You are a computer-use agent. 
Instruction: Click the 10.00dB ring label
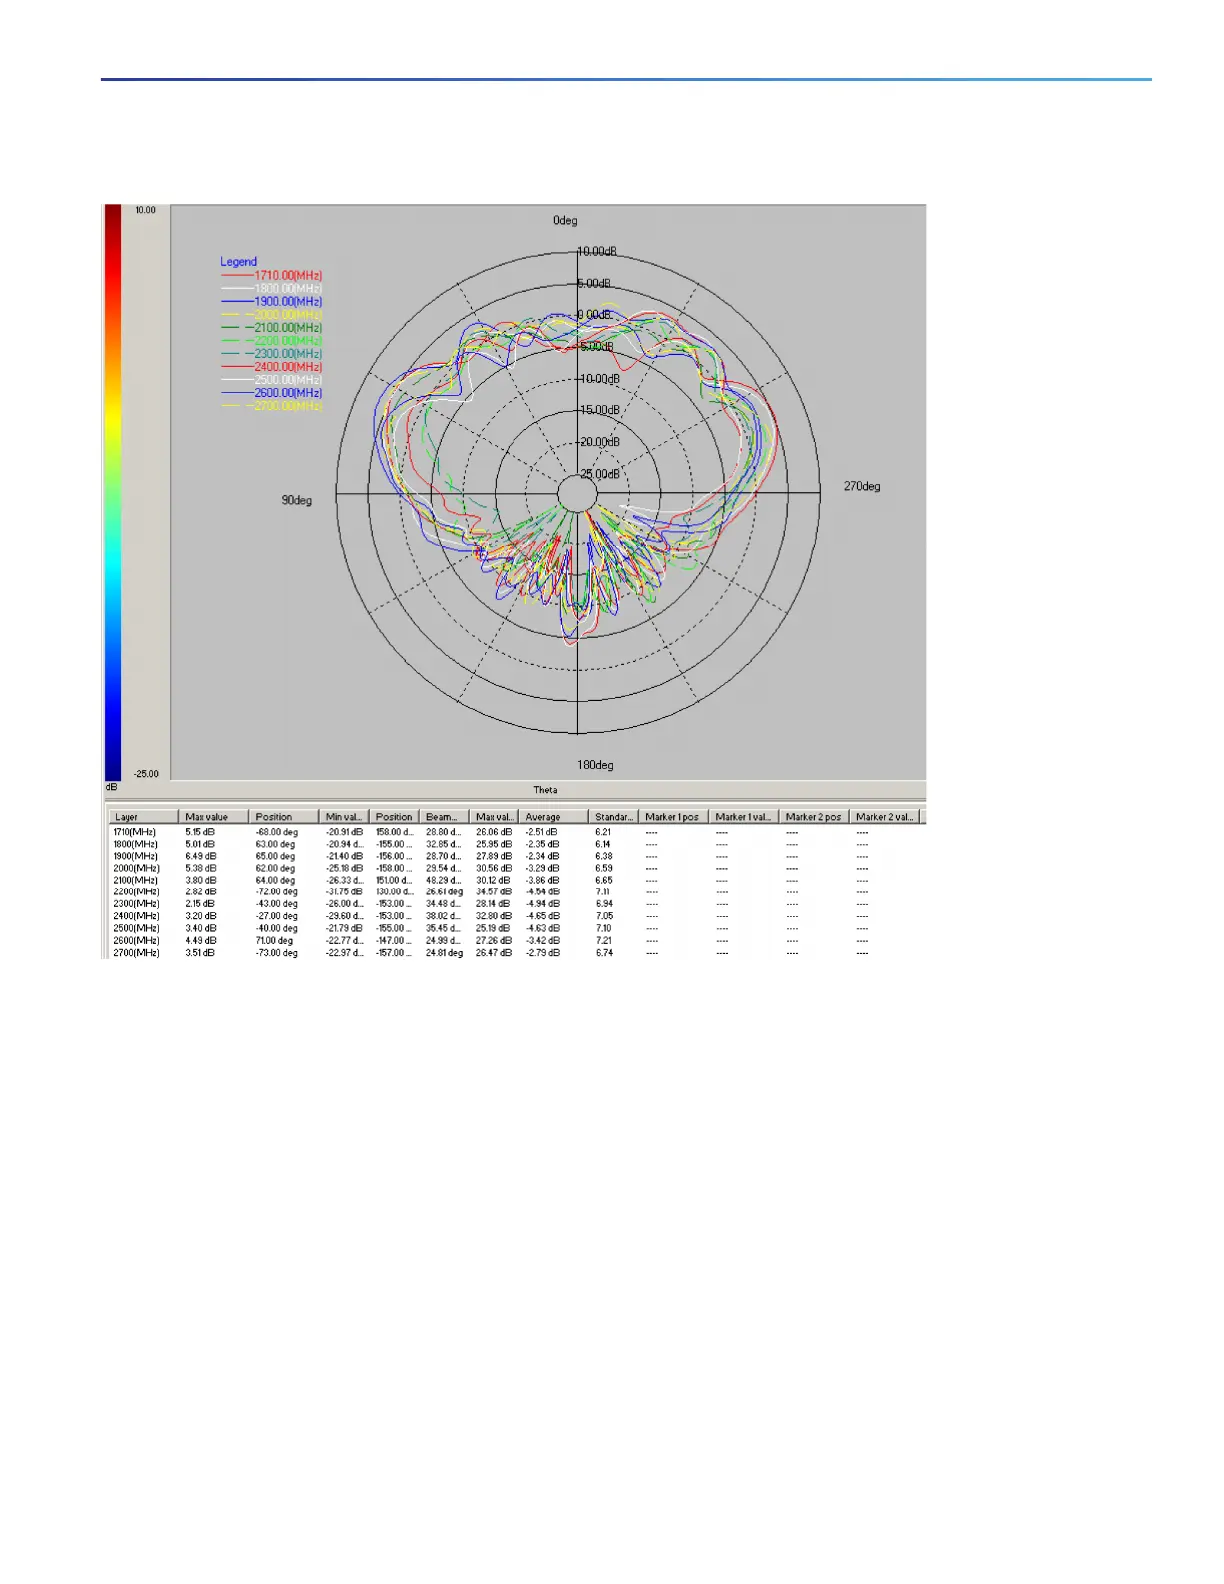coord(598,251)
